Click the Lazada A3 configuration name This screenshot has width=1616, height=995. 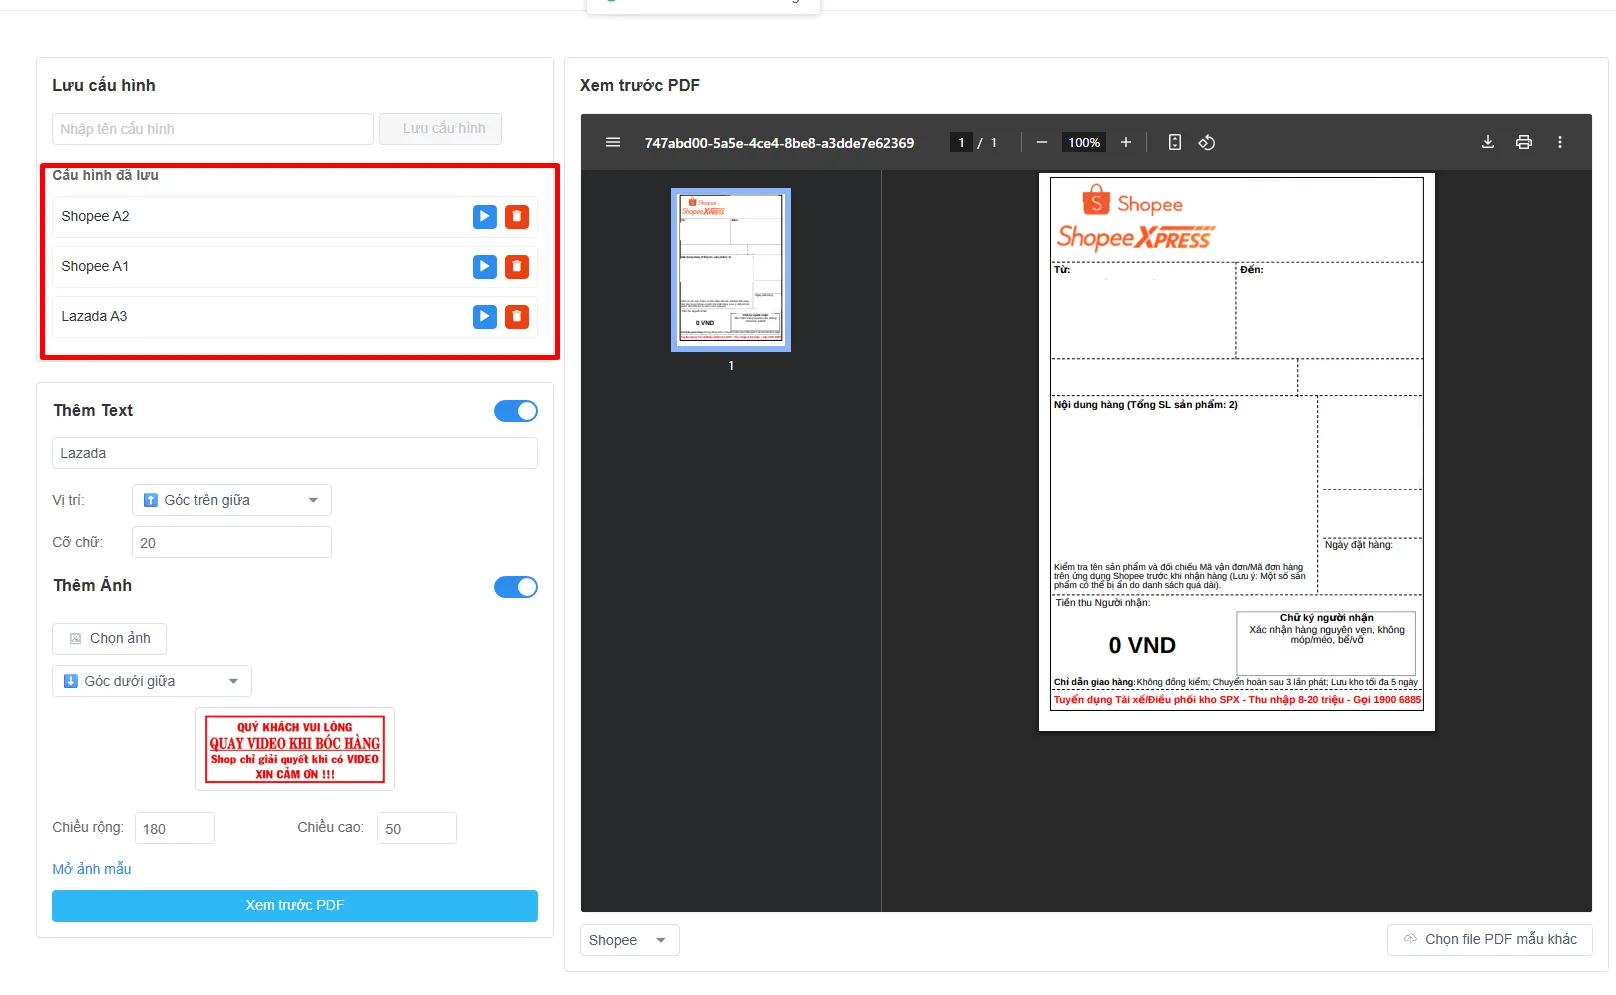pyautogui.click(x=94, y=317)
